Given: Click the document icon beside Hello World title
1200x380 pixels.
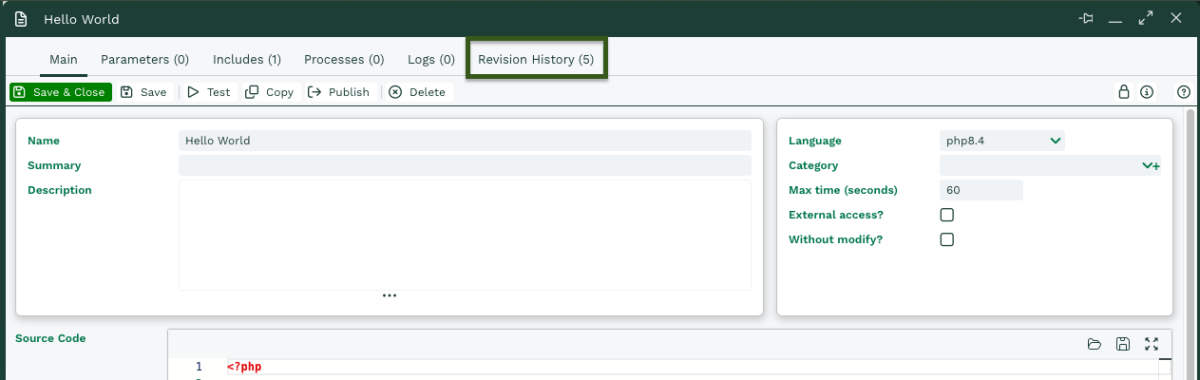Looking at the screenshot, I should (20, 19).
